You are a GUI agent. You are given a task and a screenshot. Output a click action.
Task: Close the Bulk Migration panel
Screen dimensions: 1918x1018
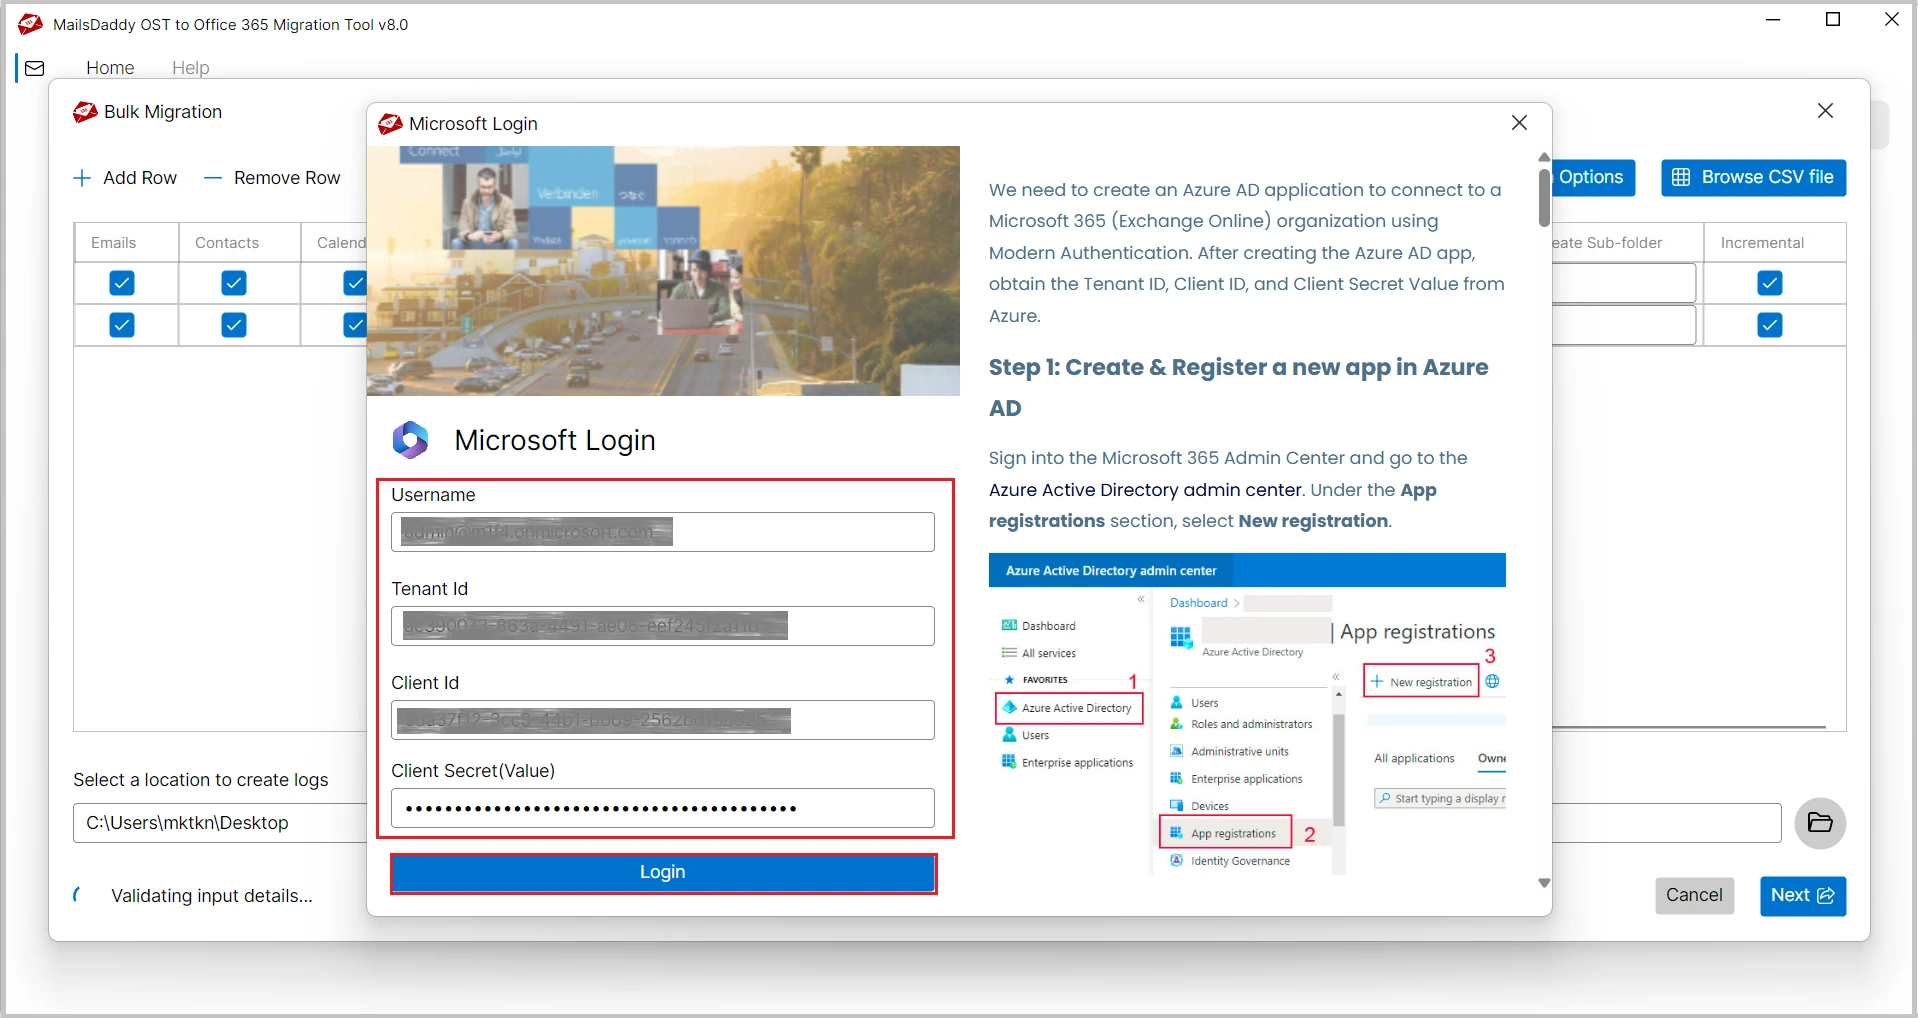[x=1825, y=111]
